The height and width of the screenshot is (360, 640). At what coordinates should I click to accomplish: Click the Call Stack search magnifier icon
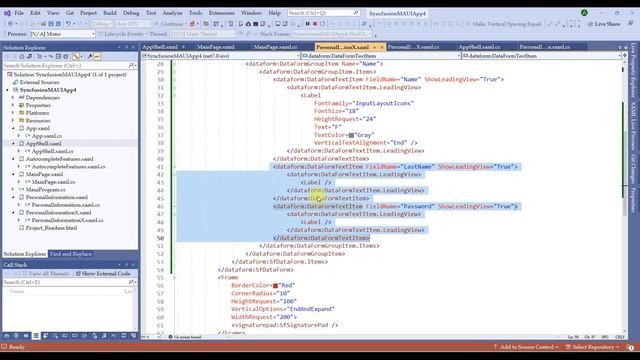[x=131, y=282]
